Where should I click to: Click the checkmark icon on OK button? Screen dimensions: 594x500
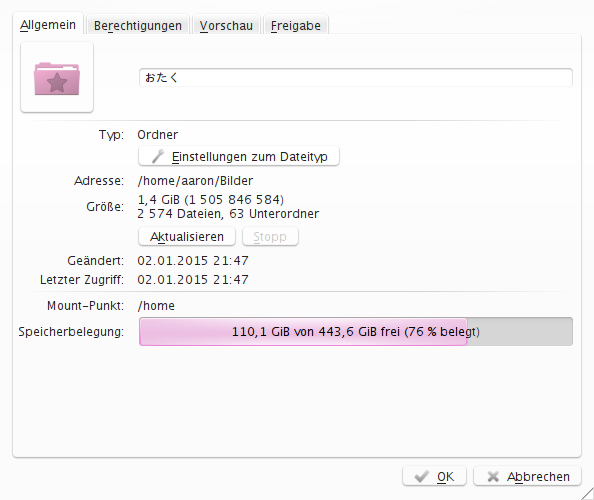(x=421, y=477)
